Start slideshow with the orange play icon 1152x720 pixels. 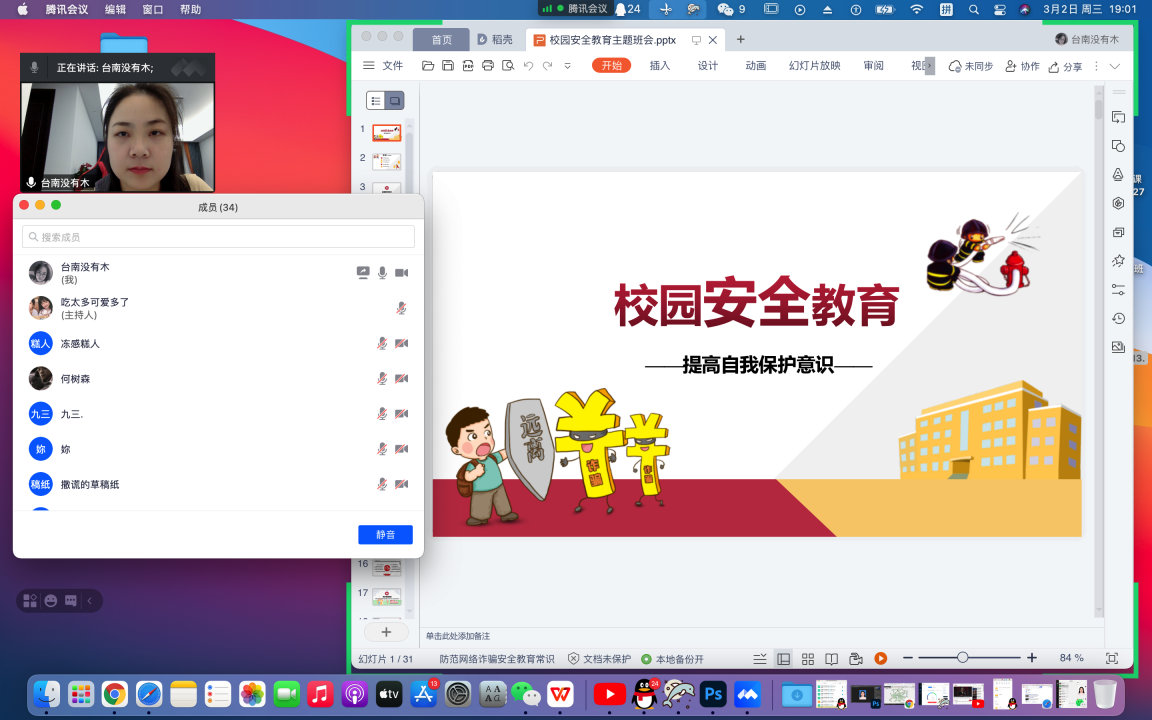coord(880,658)
